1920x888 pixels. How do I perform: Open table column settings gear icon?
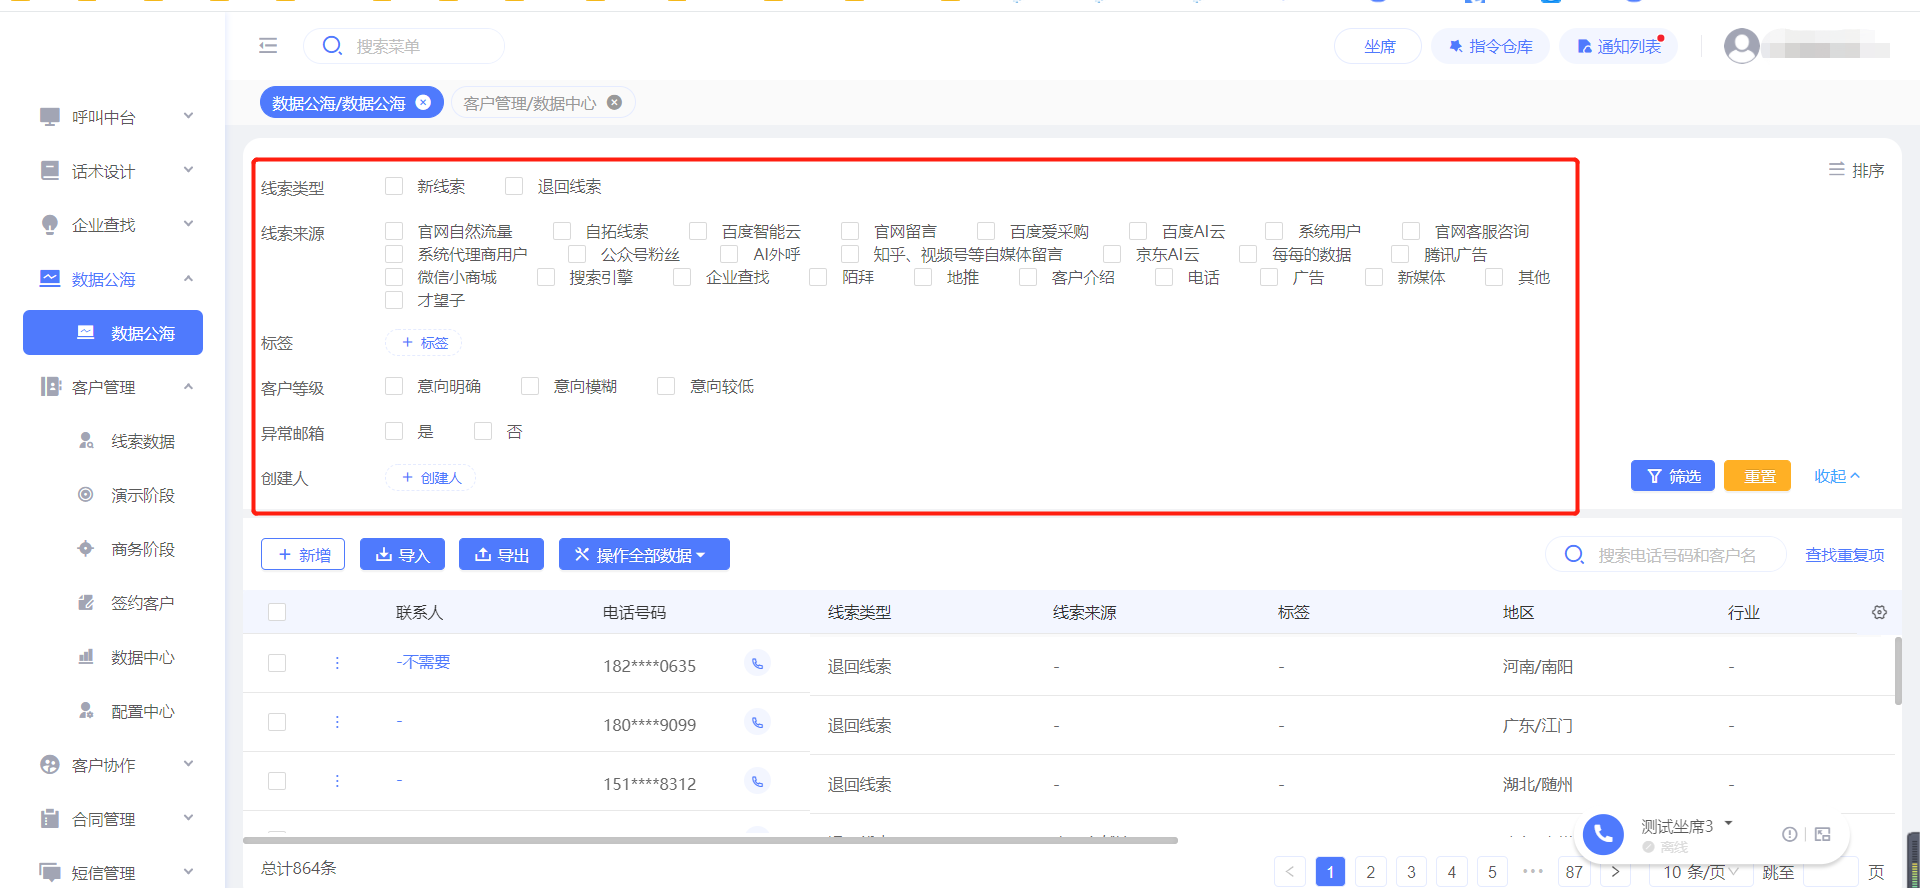coord(1879,612)
